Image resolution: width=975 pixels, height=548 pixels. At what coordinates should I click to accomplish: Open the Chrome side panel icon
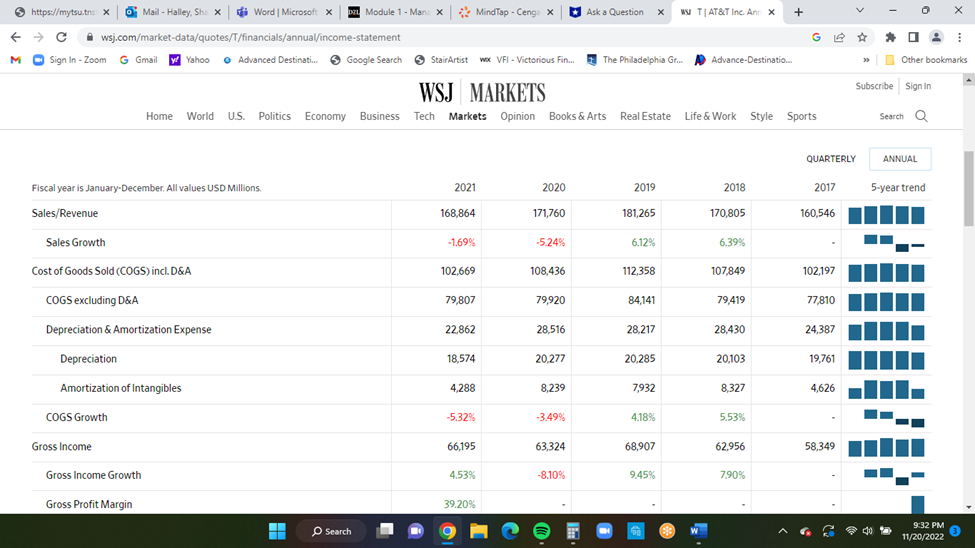click(913, 37)
